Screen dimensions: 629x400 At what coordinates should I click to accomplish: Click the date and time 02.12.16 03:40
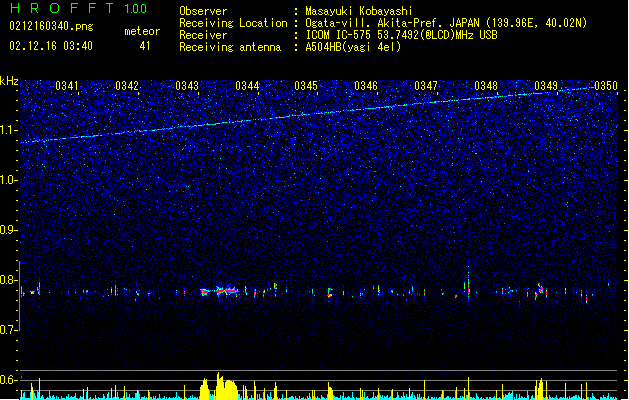(x=51, y=46)
